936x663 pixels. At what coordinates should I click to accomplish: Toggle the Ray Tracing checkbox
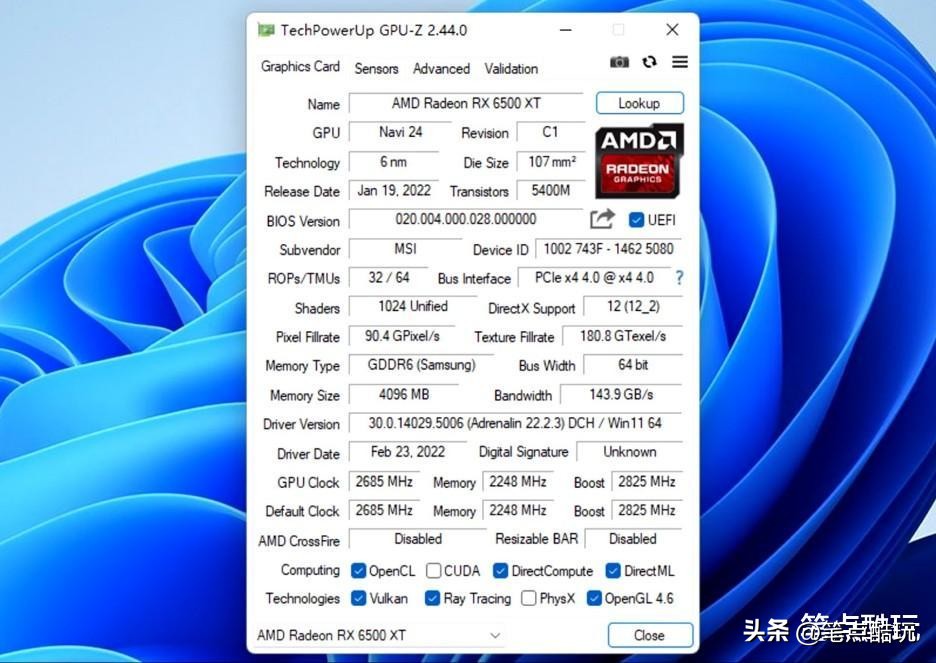click(432, 598)
